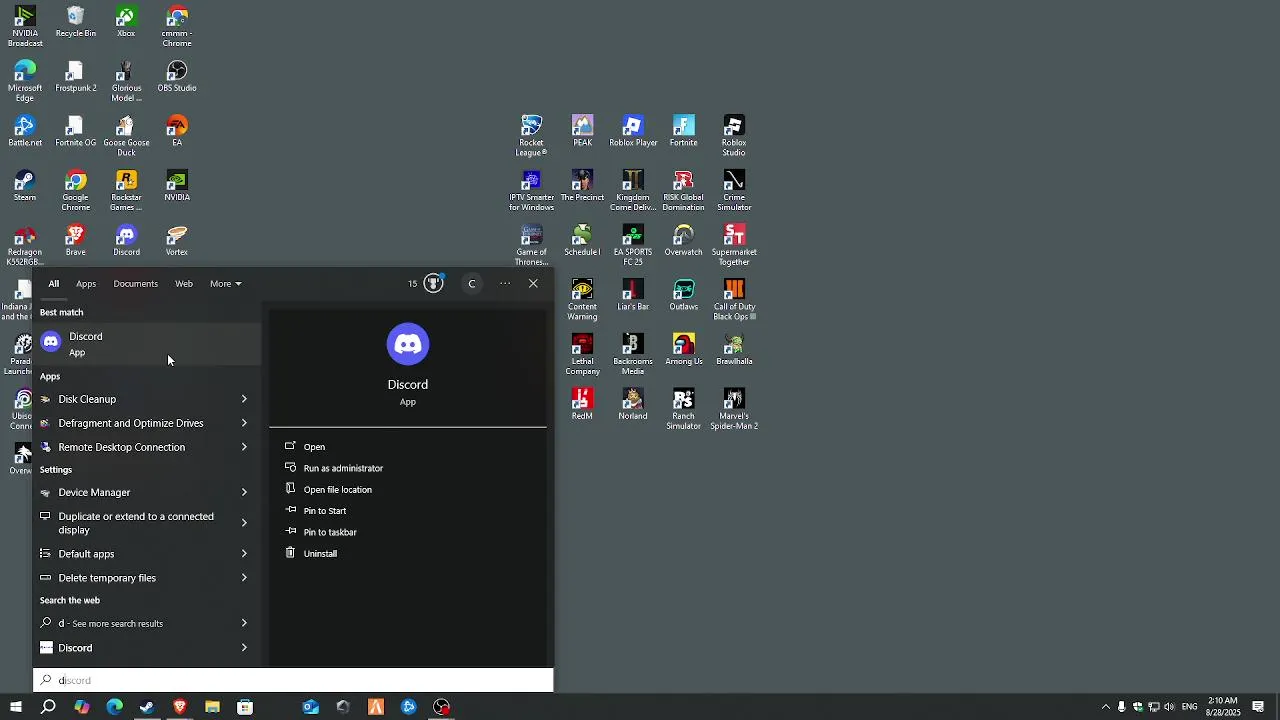Image resolution: width=1280 pixels, height=720 pixels.
Task: Select OBS Studio desktop icon
Action: (177, 77)
